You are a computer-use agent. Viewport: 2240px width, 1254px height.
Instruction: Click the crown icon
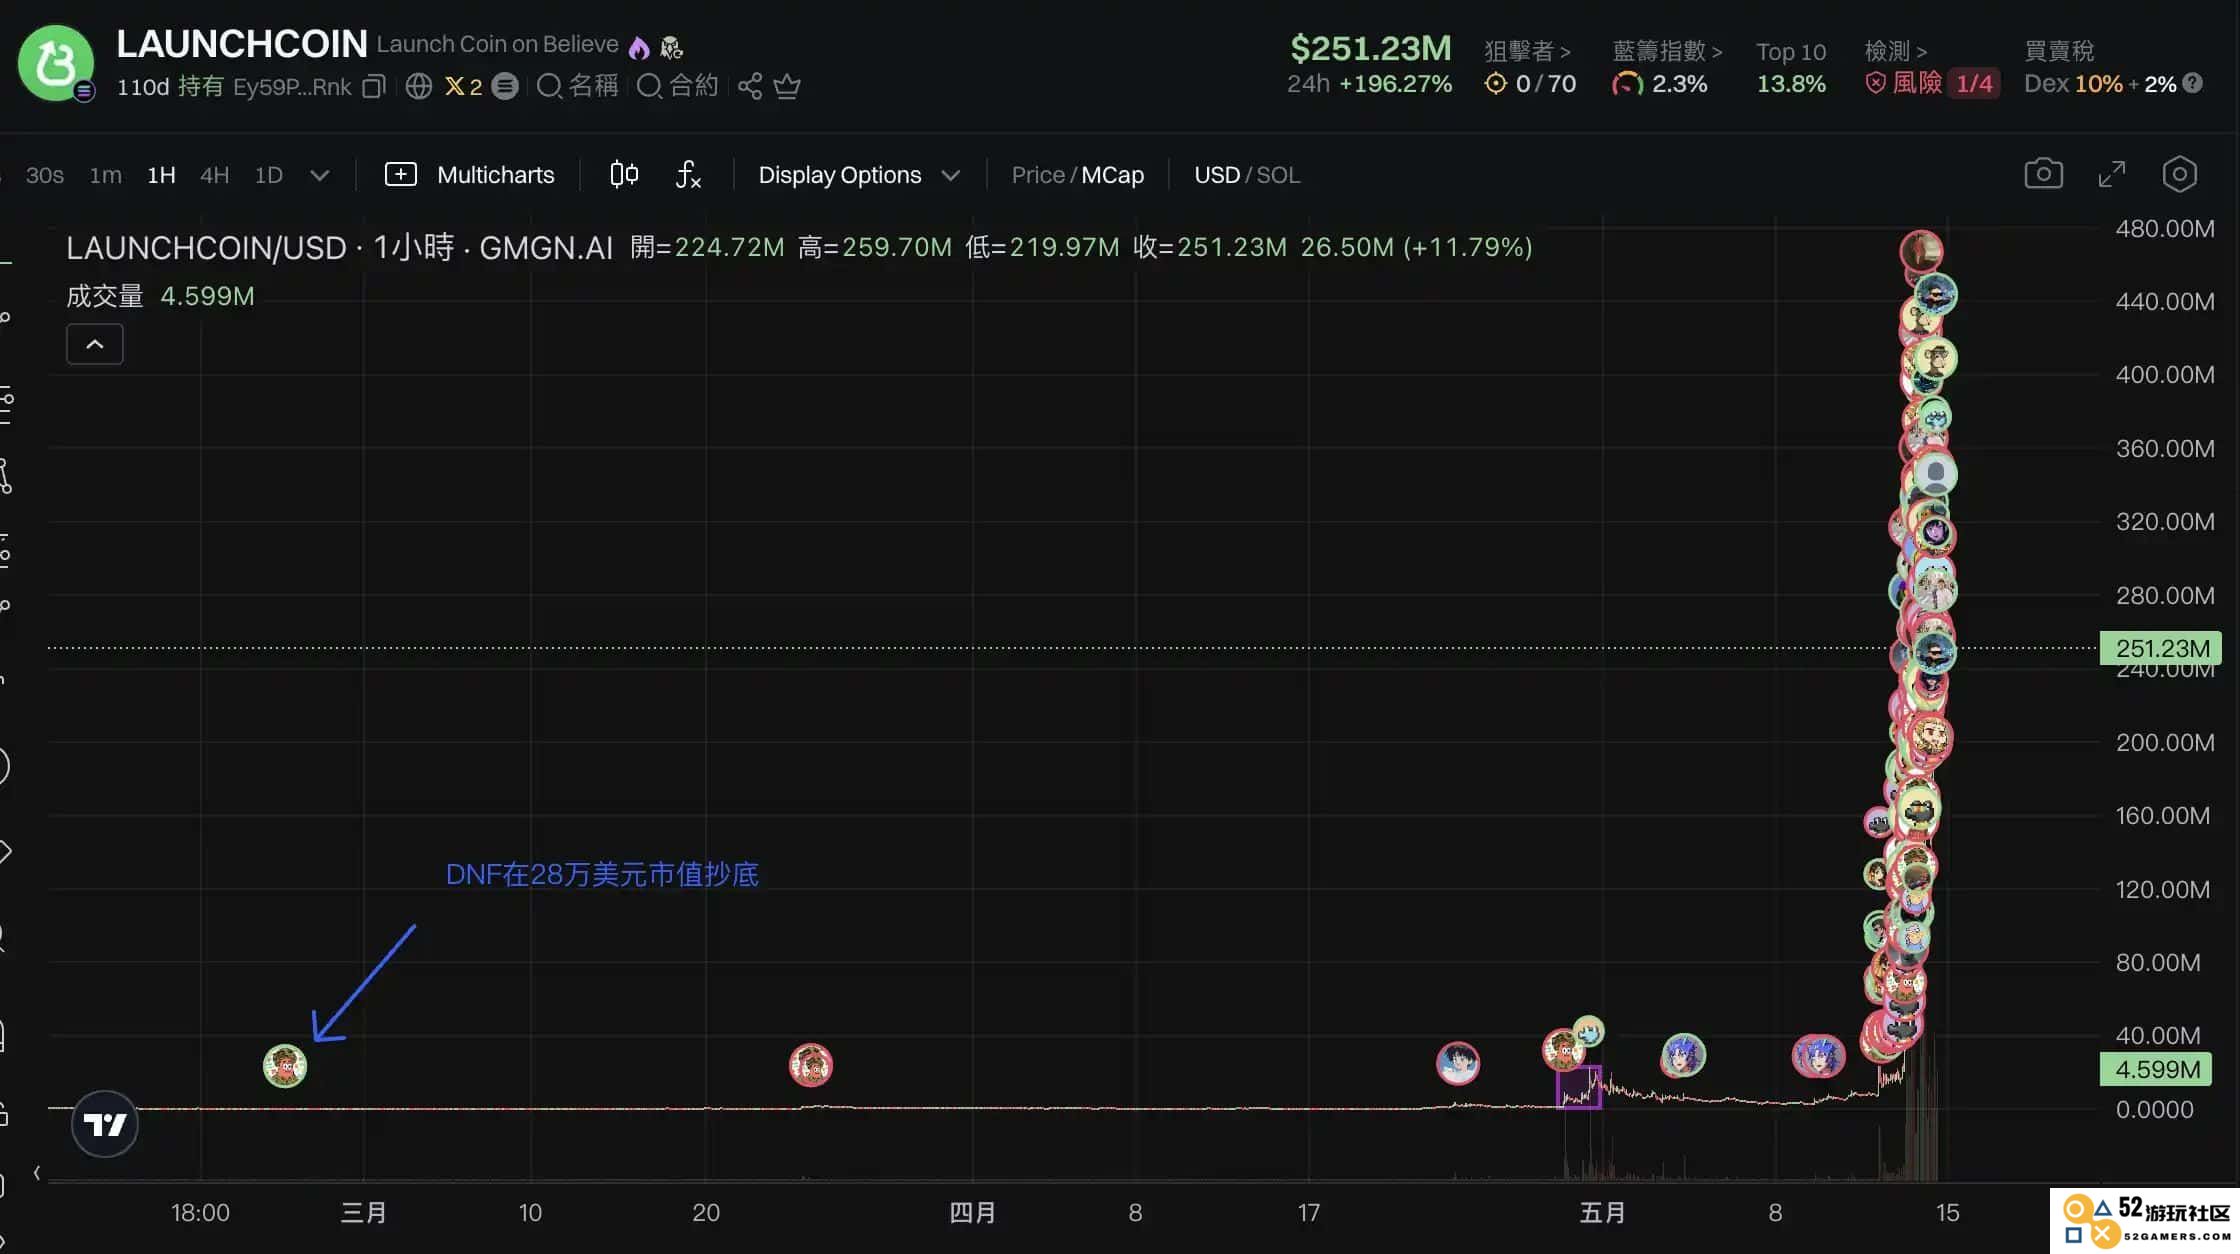coord(787,87)
